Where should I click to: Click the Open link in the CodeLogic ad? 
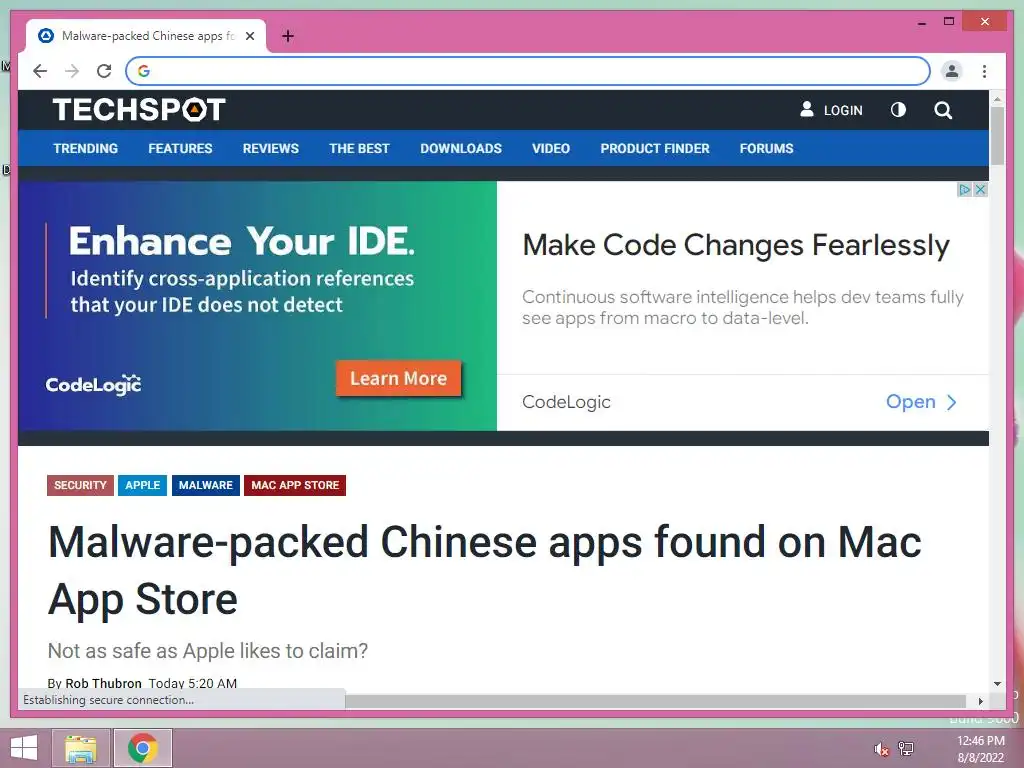(x=921, y=402)
